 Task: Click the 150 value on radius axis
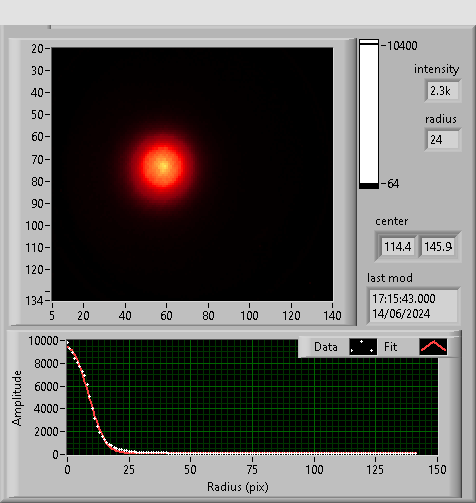coord(437,470)
